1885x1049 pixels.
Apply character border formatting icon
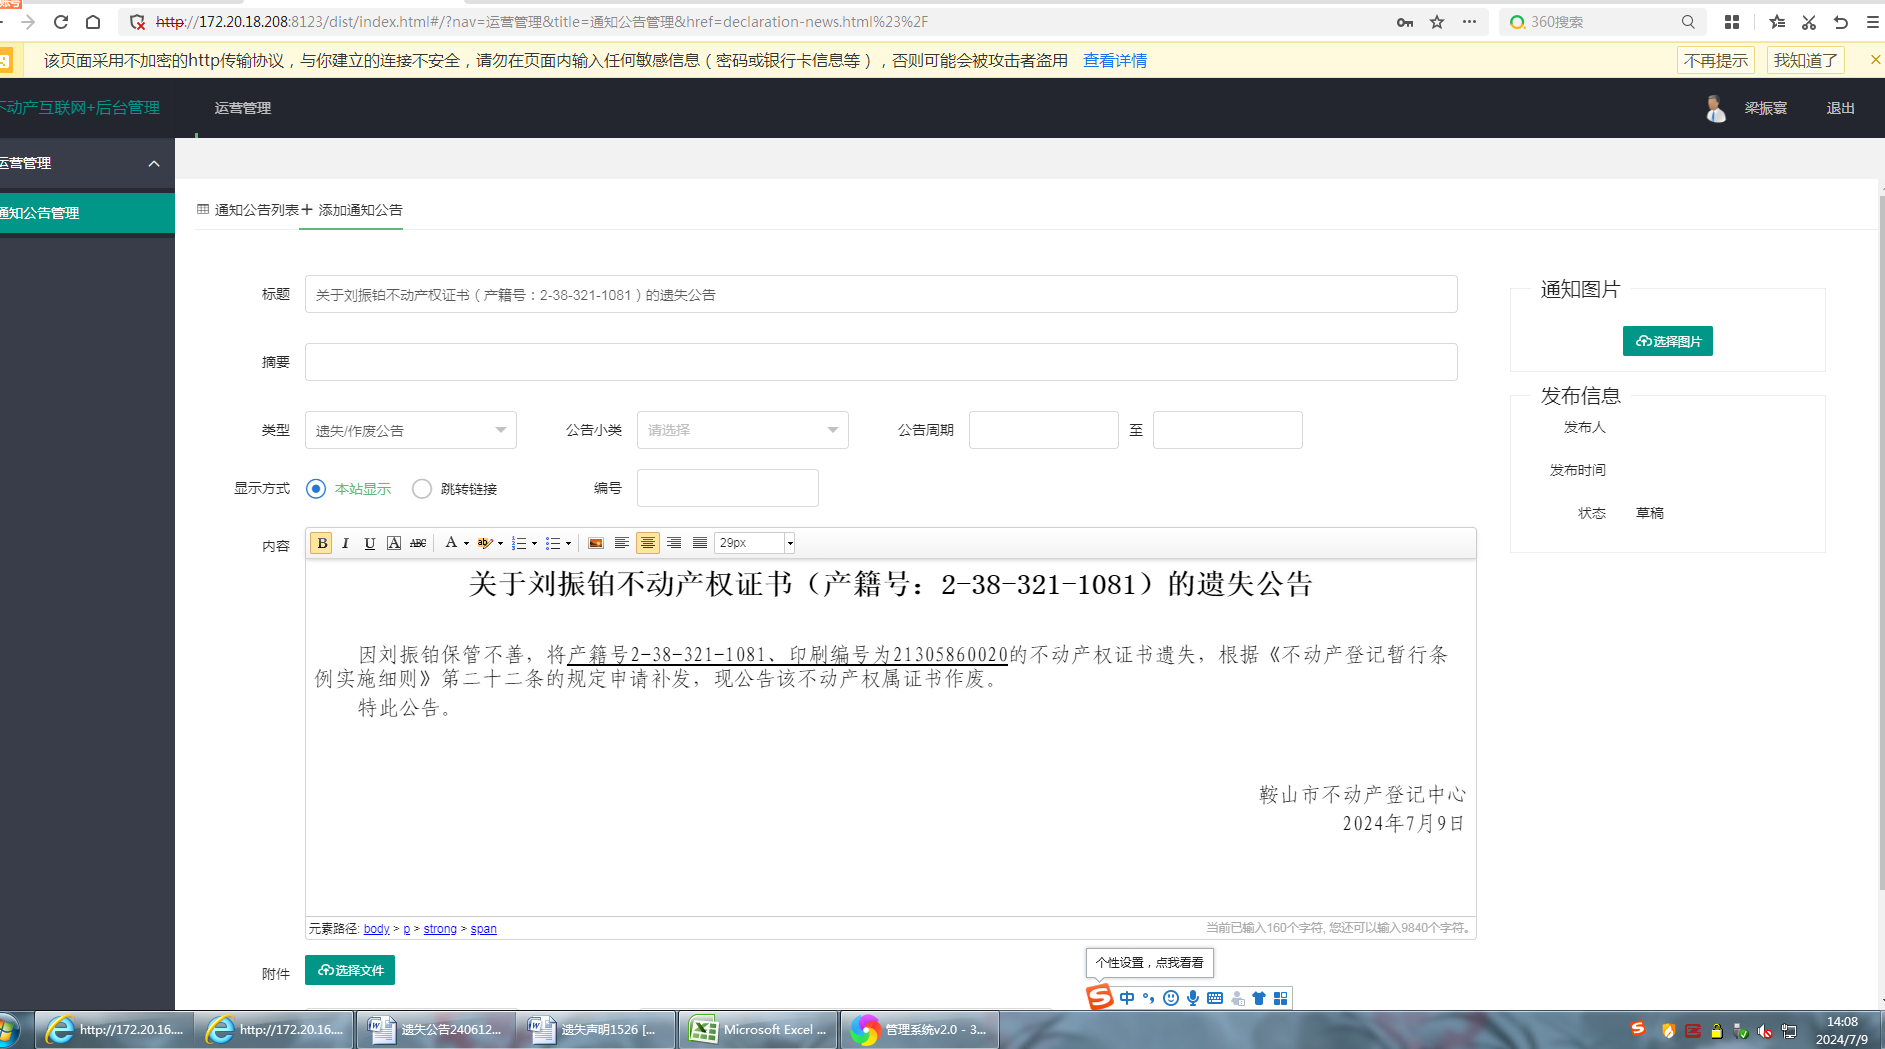pos(394,543)
